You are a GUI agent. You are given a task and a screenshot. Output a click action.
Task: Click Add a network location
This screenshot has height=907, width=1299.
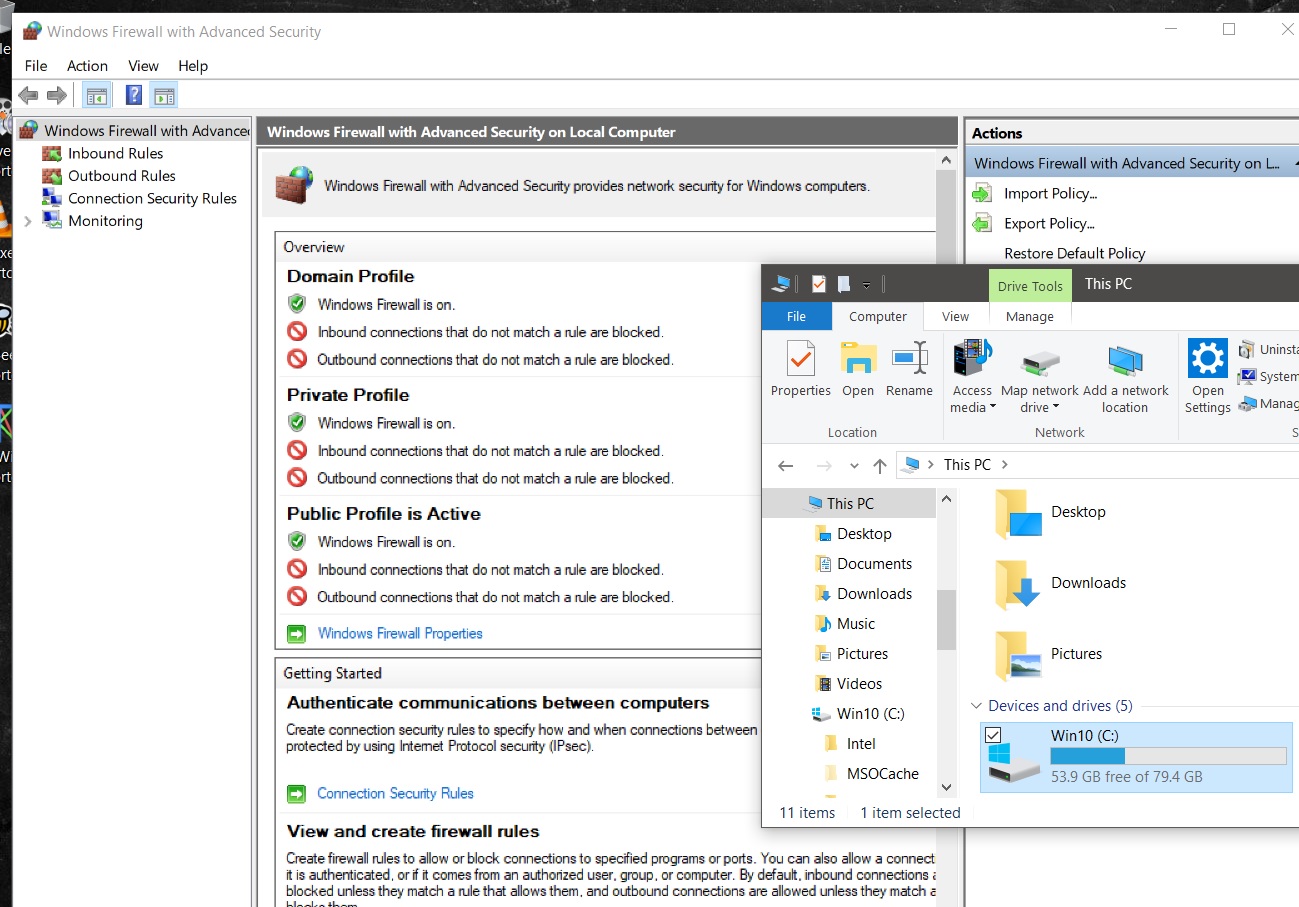(x=1125, y=376)
